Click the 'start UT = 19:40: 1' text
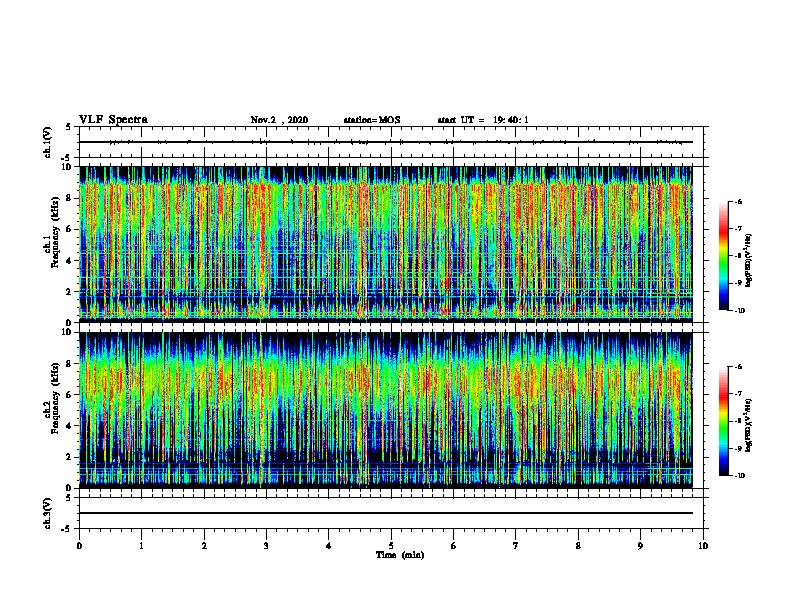The height and width of the screenshot is (612, 792). 483,120
